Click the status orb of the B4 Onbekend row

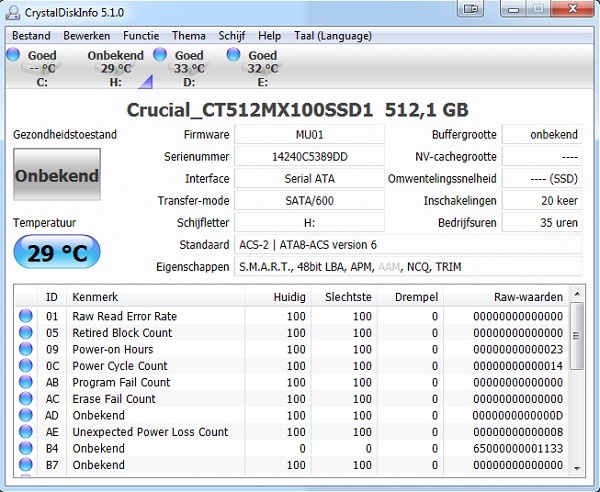[x=26, y=448]
